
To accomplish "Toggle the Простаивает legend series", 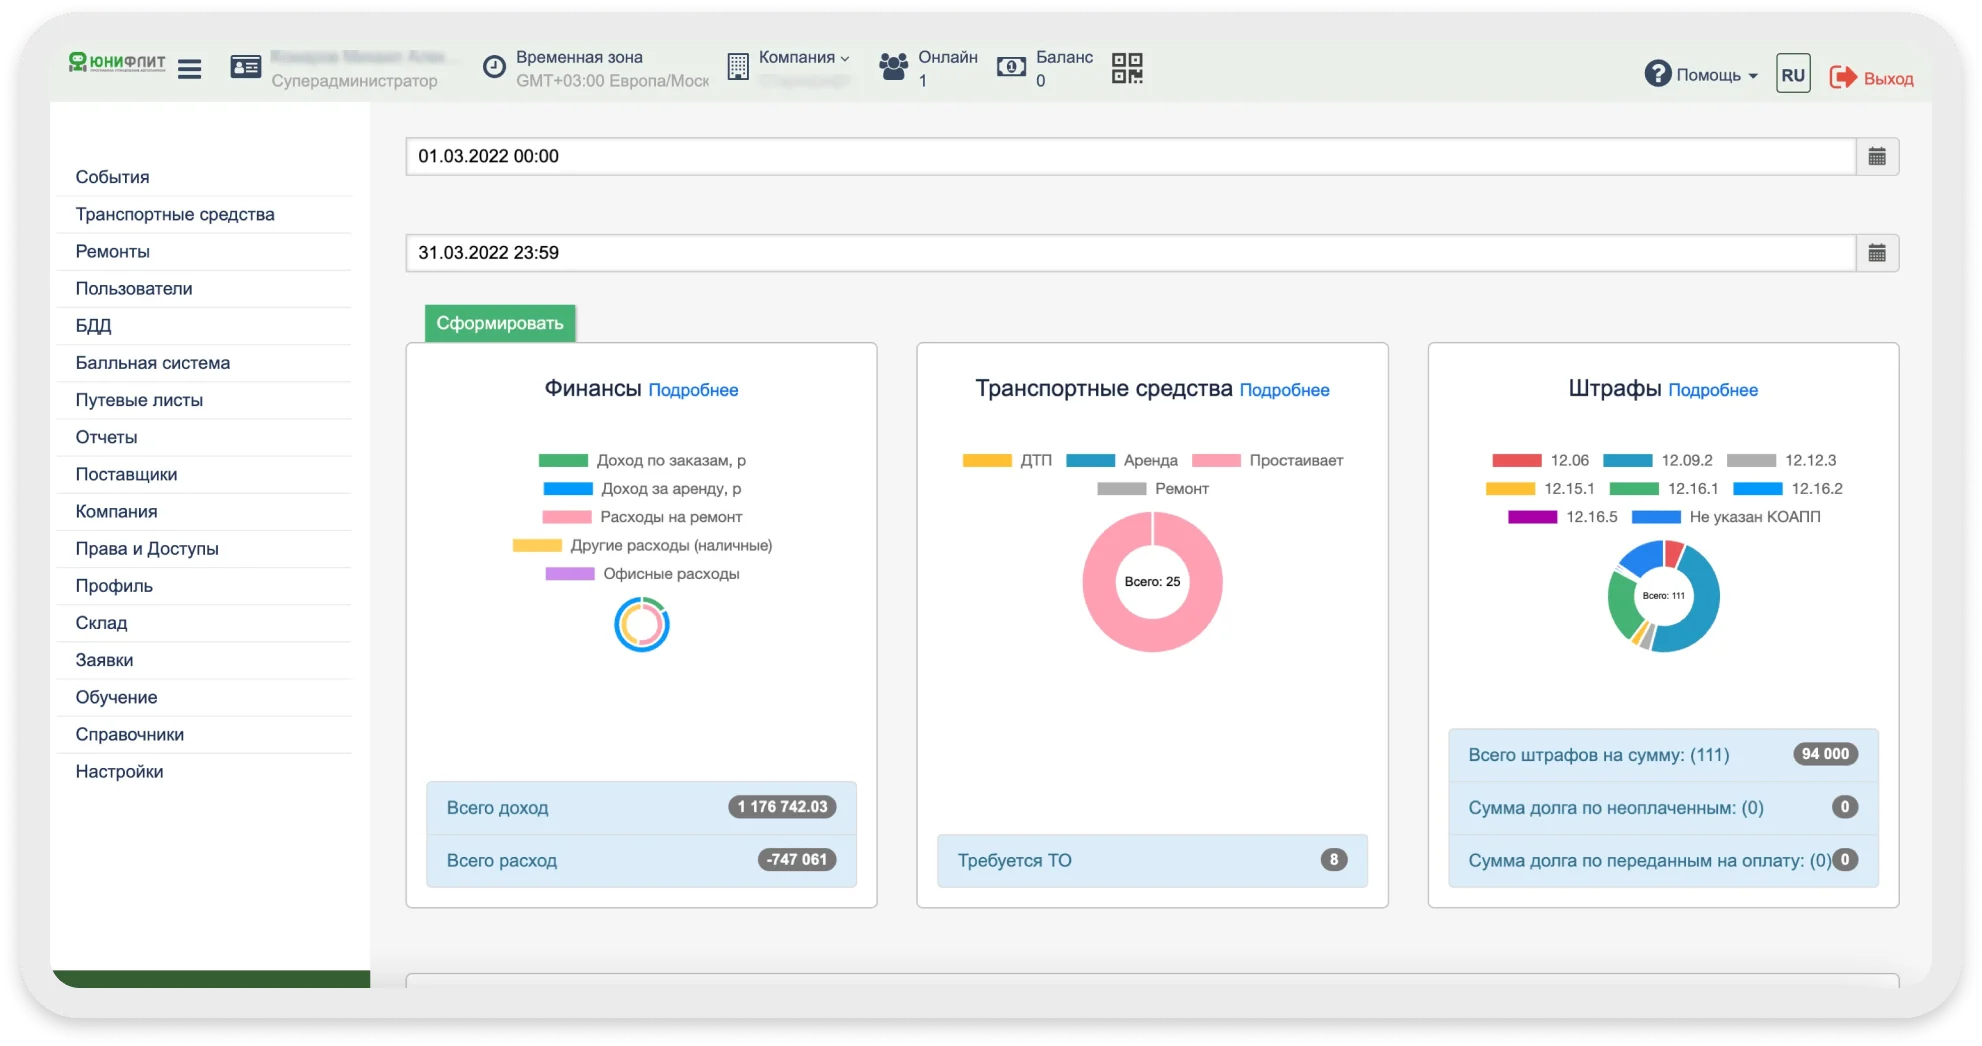I will pyautogui.click(x=1268, y=460).
